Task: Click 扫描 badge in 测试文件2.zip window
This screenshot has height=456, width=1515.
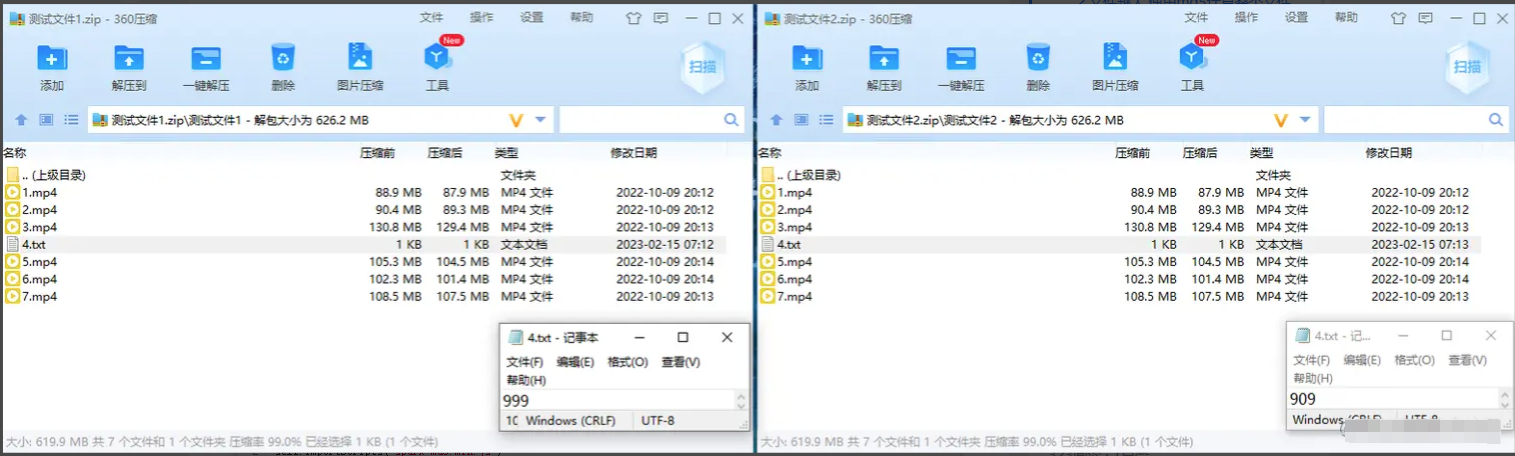Action: [x=1467, y=67]
